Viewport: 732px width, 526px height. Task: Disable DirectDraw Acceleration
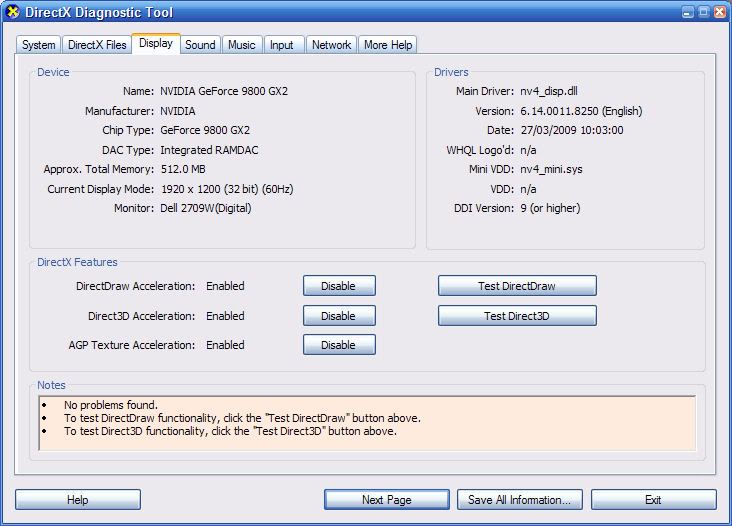coord(339,286)
